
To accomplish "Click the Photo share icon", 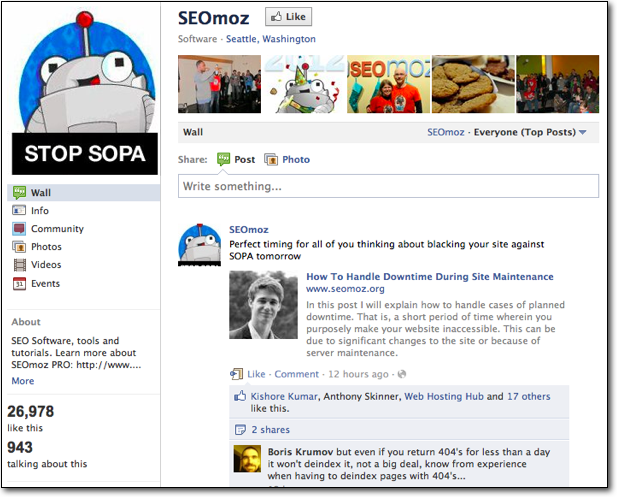I will pos(271,160).
